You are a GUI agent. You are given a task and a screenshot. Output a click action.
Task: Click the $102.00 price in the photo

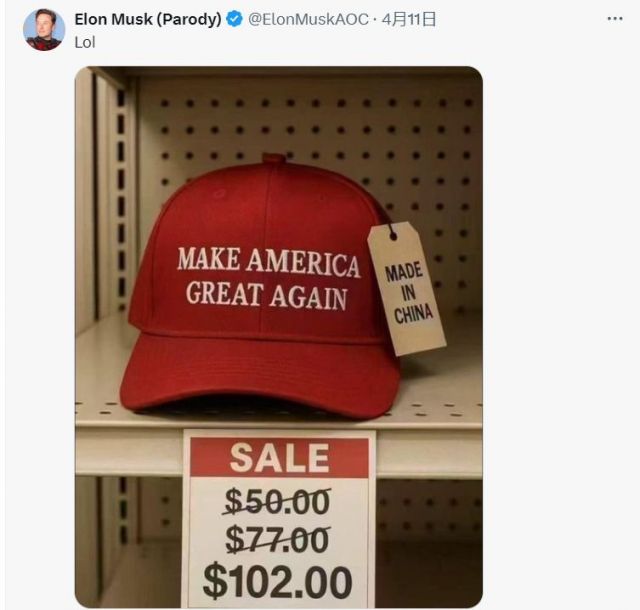pyautogui.click(x=278, y=581)
